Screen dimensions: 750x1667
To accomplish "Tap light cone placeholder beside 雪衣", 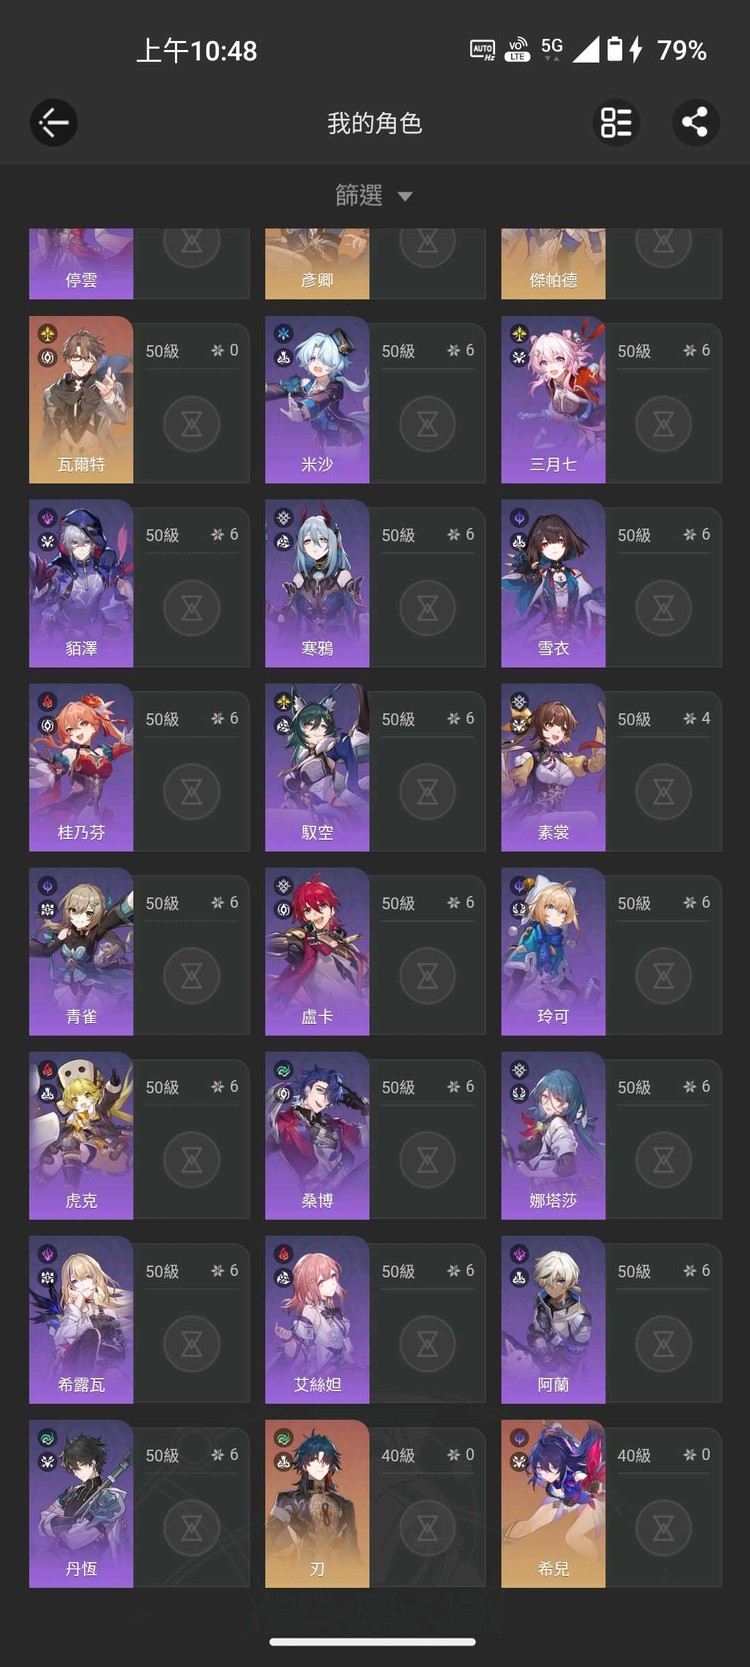I will [x=663, y=608].
